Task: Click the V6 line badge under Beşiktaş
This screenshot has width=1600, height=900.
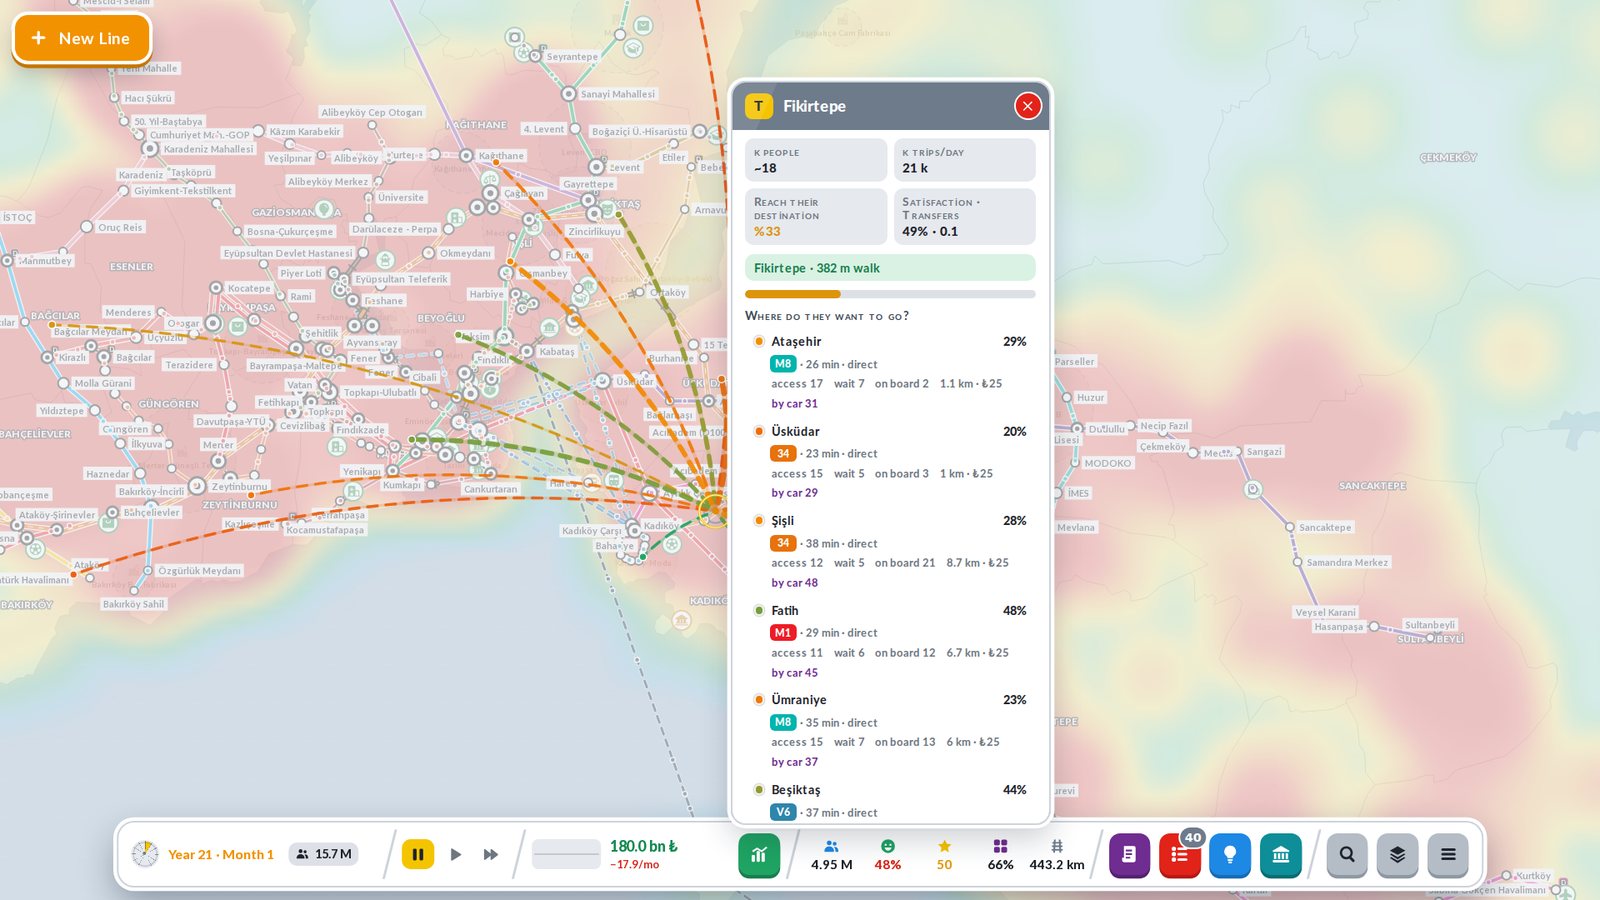Action: pos(783,812)
